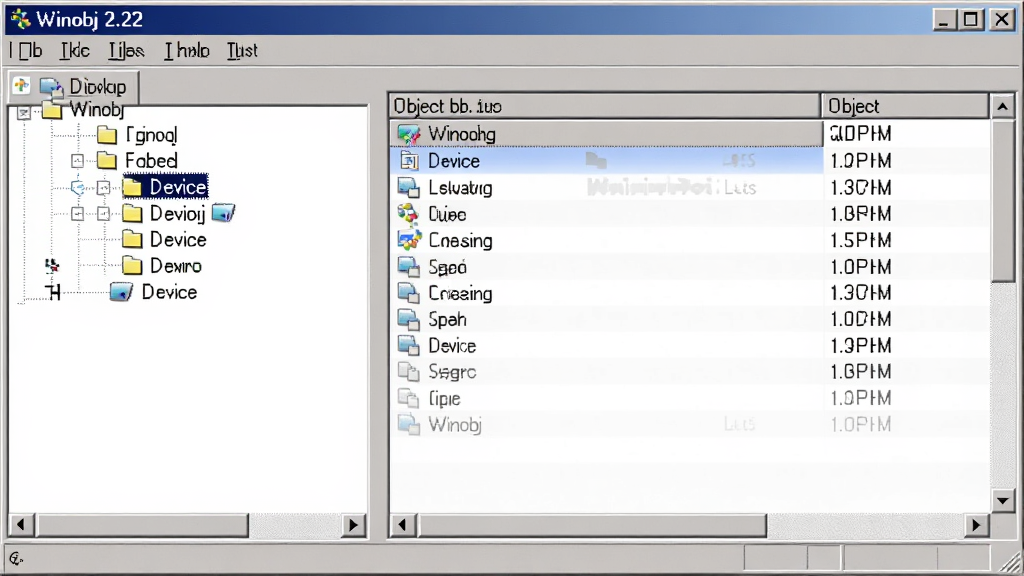Click the Cnasing row icon
The height and width of the screenshot is (576, 1024).
coord(409,240)
